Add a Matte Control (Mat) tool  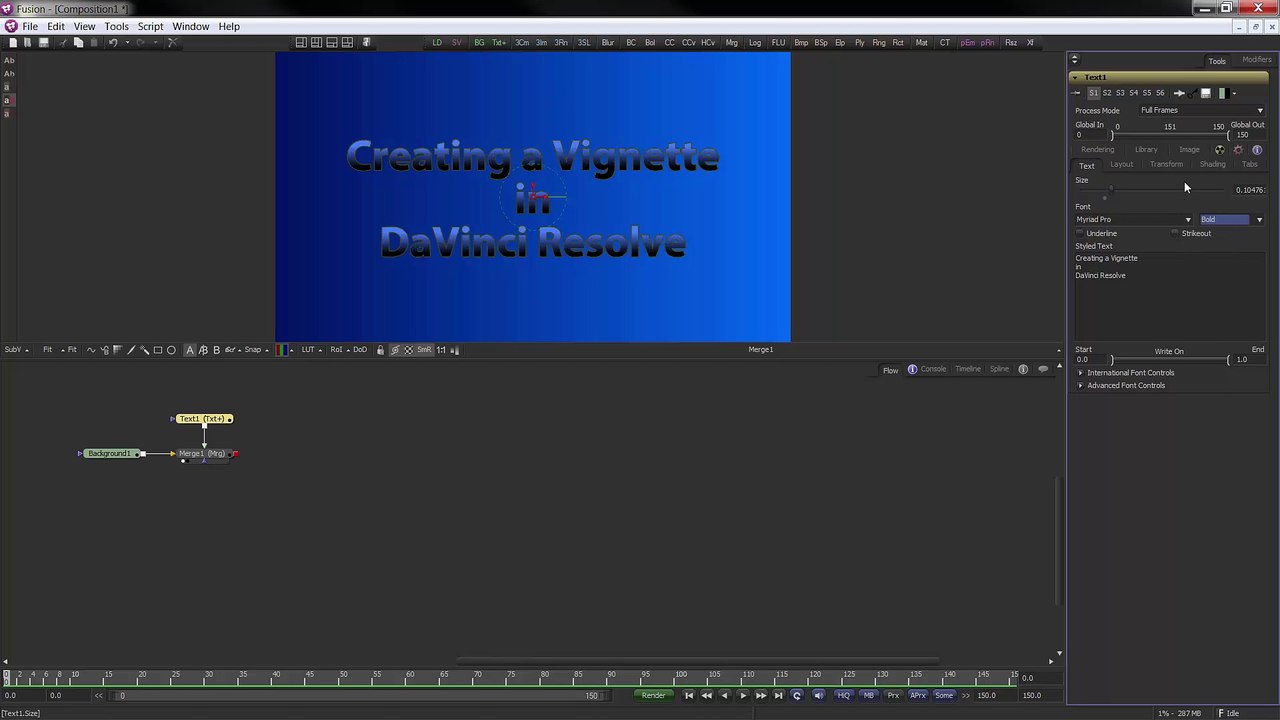coord(921,42)
